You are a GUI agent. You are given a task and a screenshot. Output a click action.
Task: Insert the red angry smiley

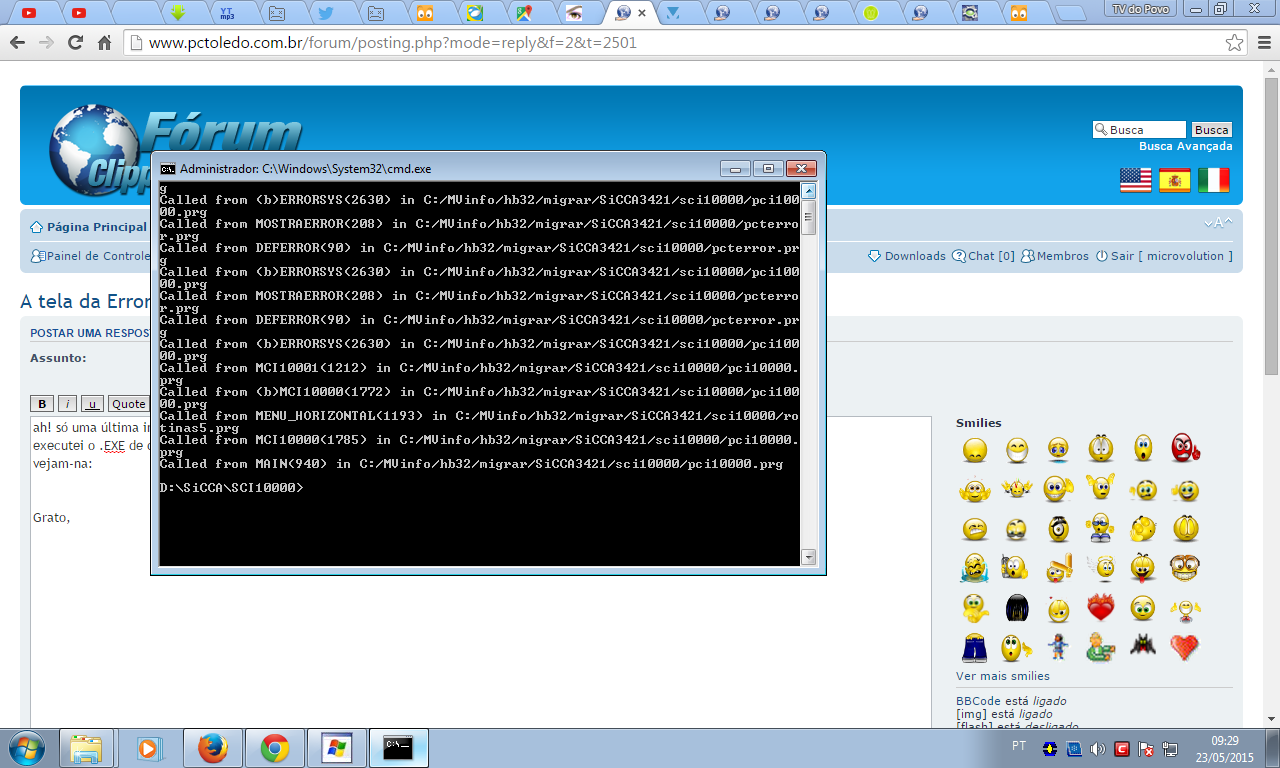[1185, 448]
